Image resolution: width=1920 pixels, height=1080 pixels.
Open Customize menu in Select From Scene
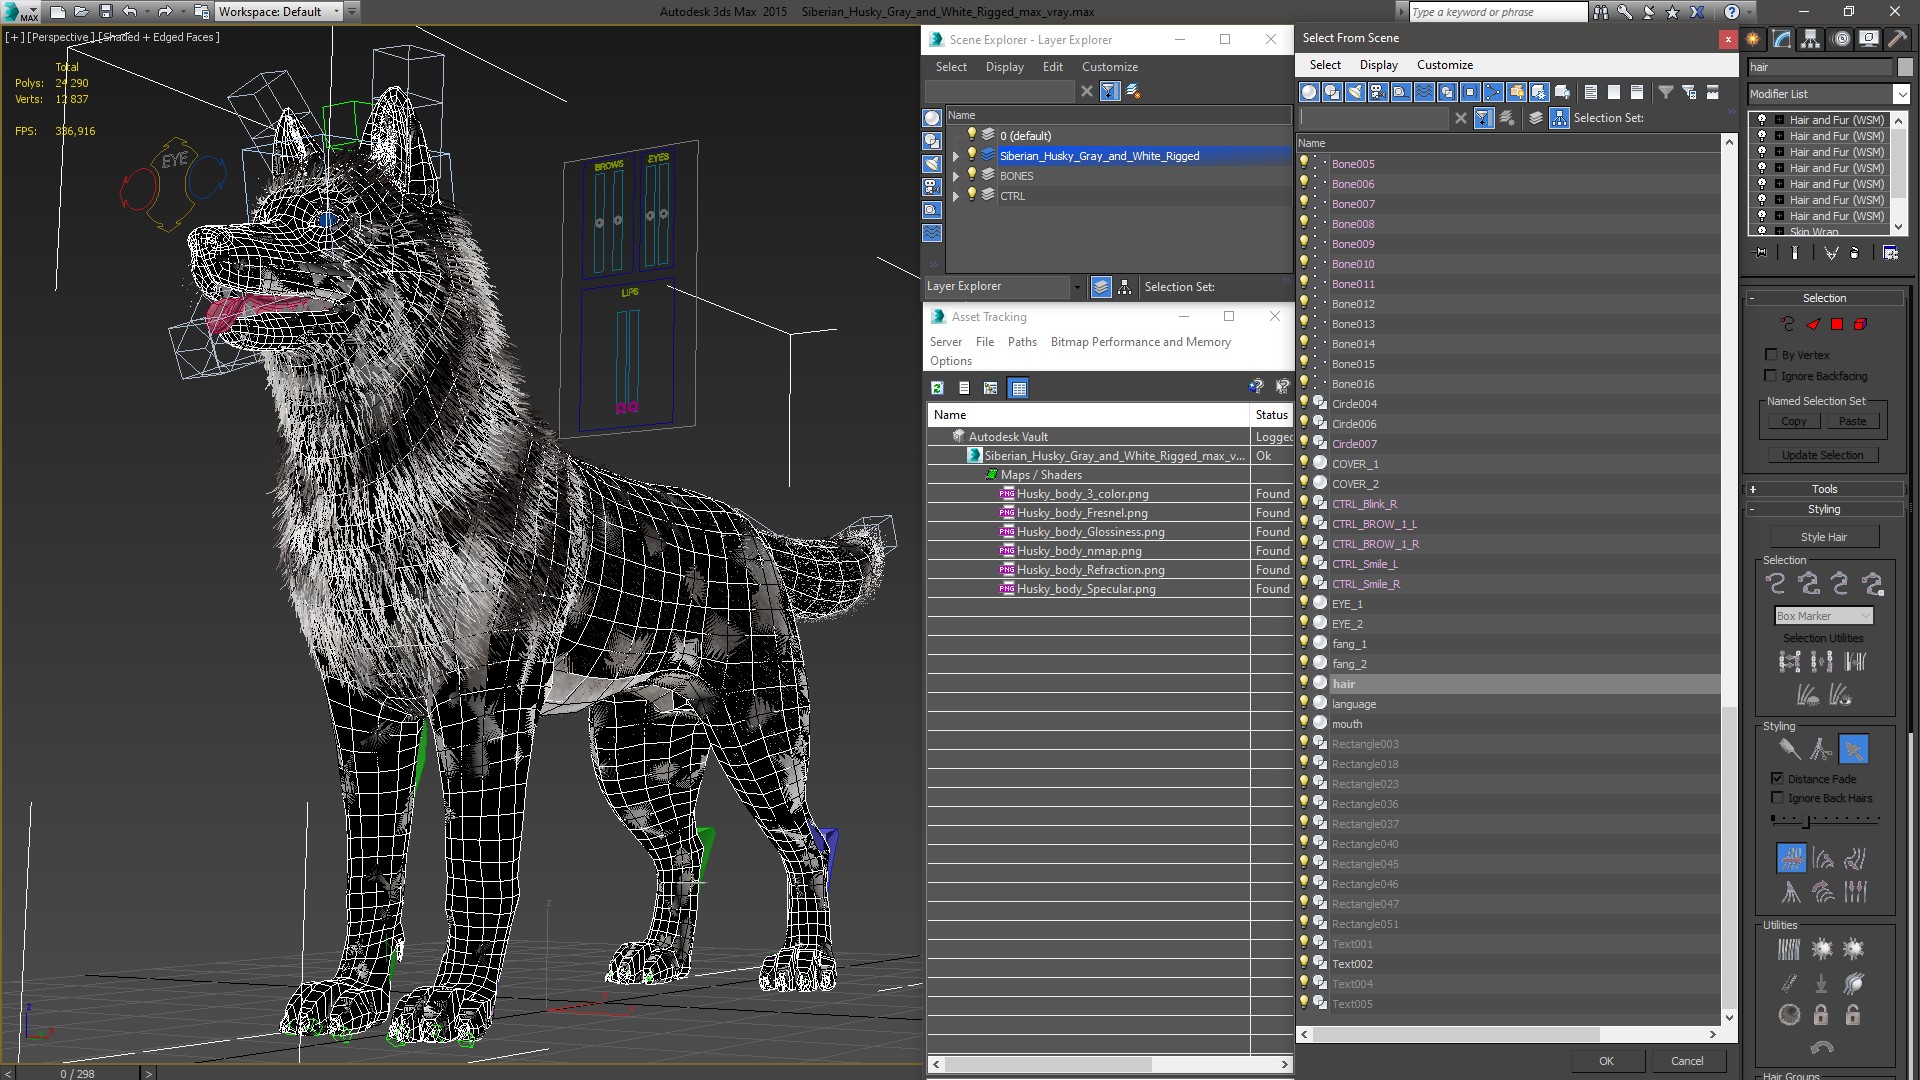click(1444, 65)
